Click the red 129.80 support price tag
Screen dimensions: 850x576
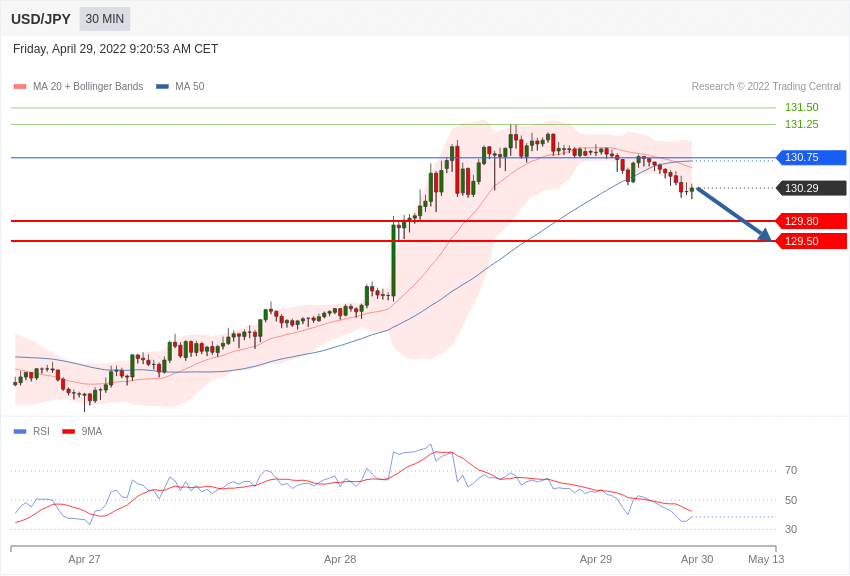coord(811,221)
